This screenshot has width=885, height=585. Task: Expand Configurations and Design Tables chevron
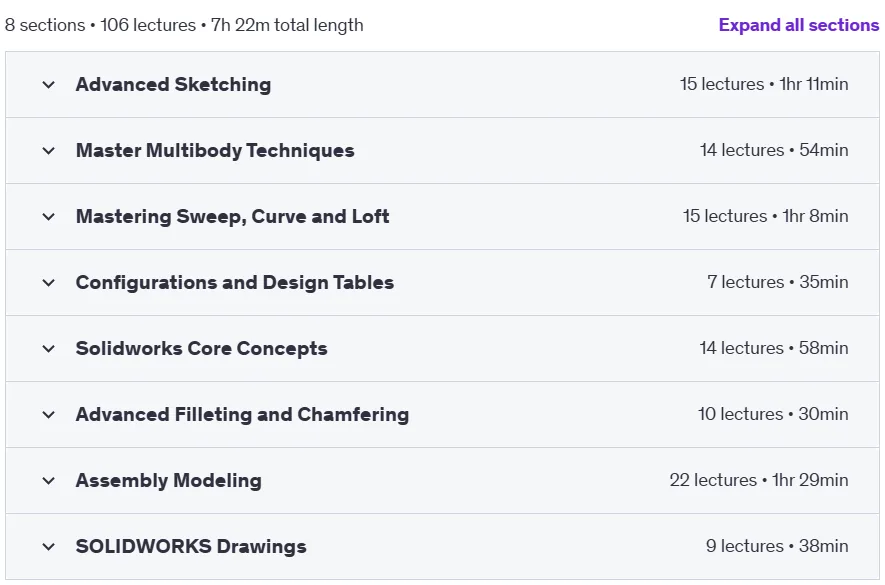[x=49, y=283]
